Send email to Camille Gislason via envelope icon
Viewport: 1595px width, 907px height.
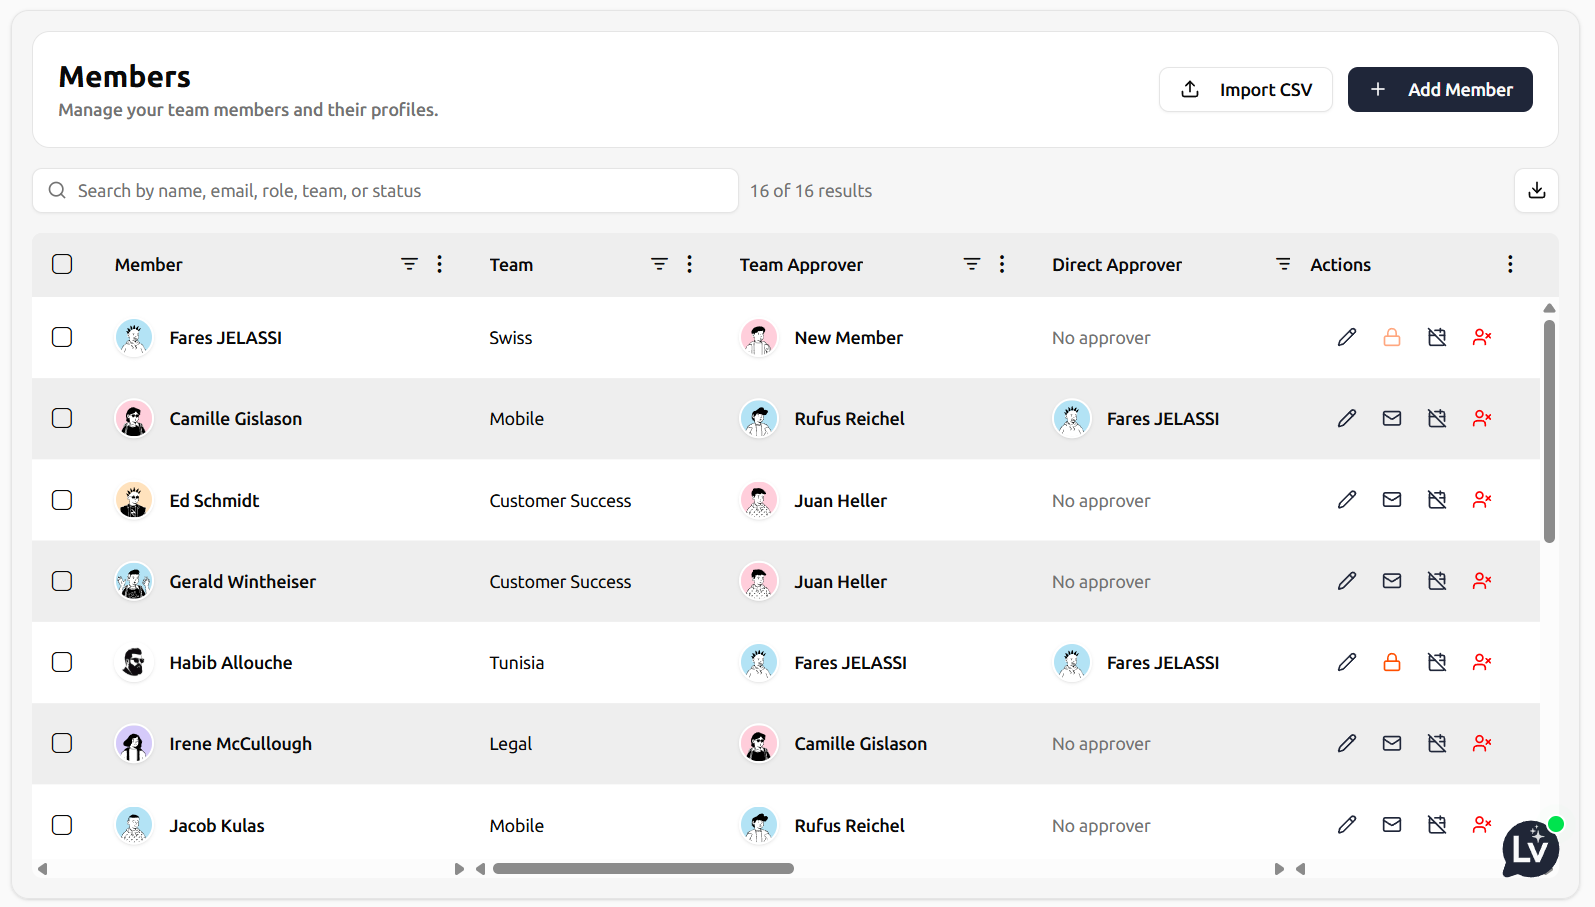tap(1392, 418)
